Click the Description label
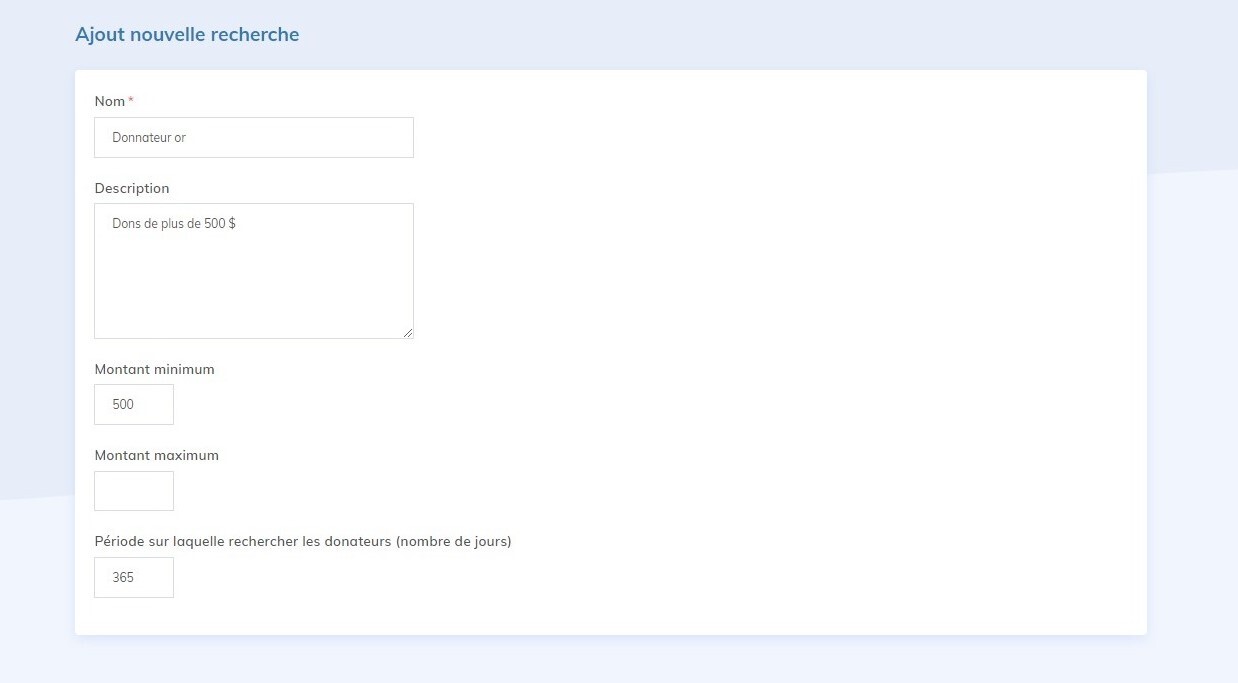The image size is (1238, 683). (131, 188)
